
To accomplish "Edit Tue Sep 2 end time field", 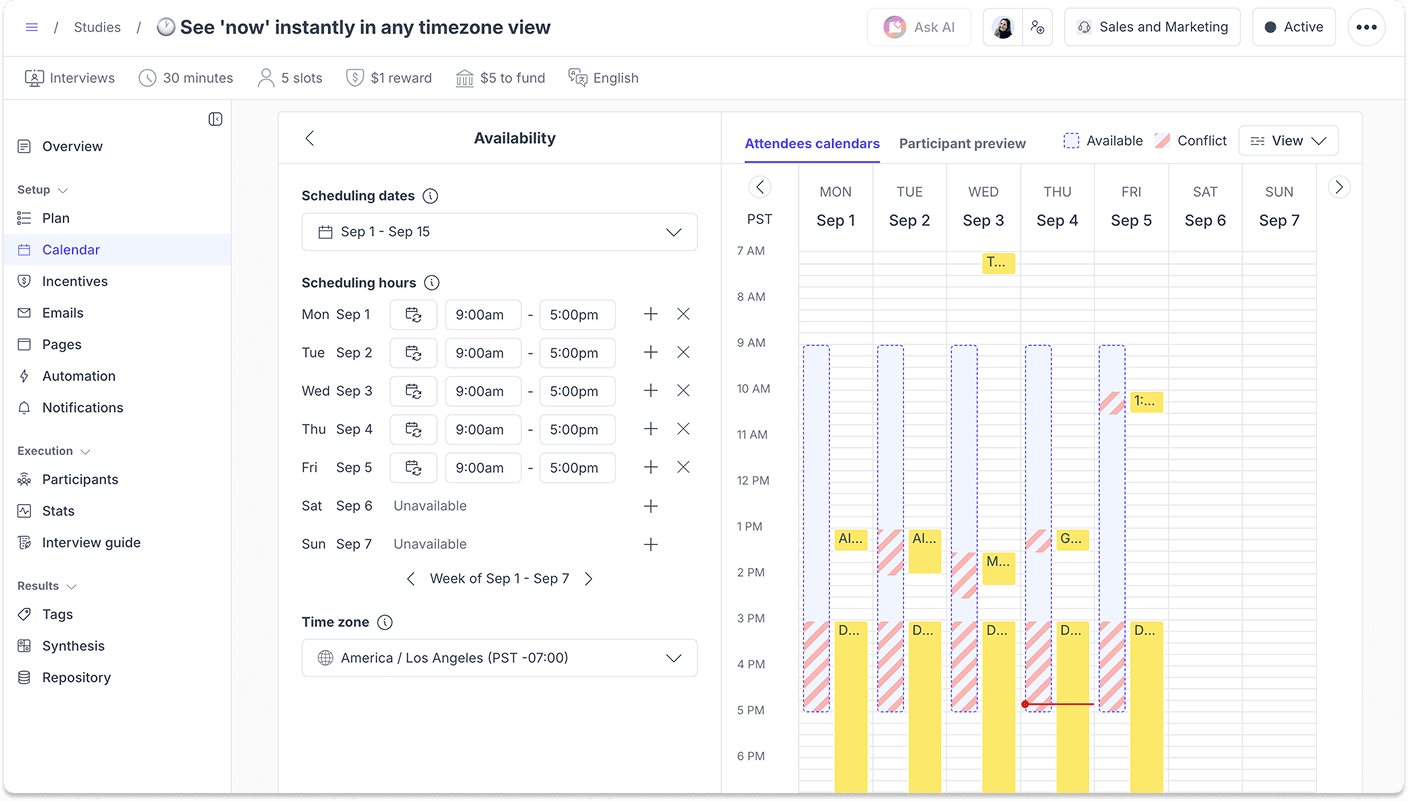I will [x=577, y=353].
